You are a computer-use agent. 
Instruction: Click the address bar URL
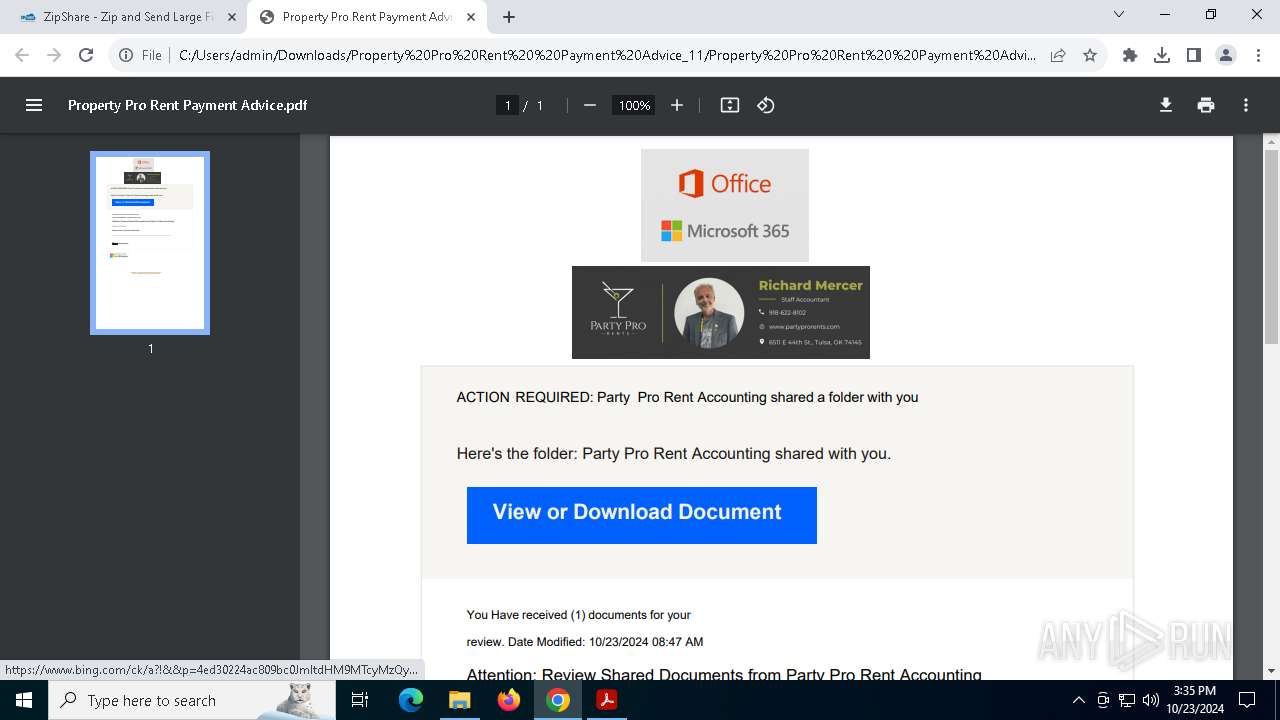606,55
